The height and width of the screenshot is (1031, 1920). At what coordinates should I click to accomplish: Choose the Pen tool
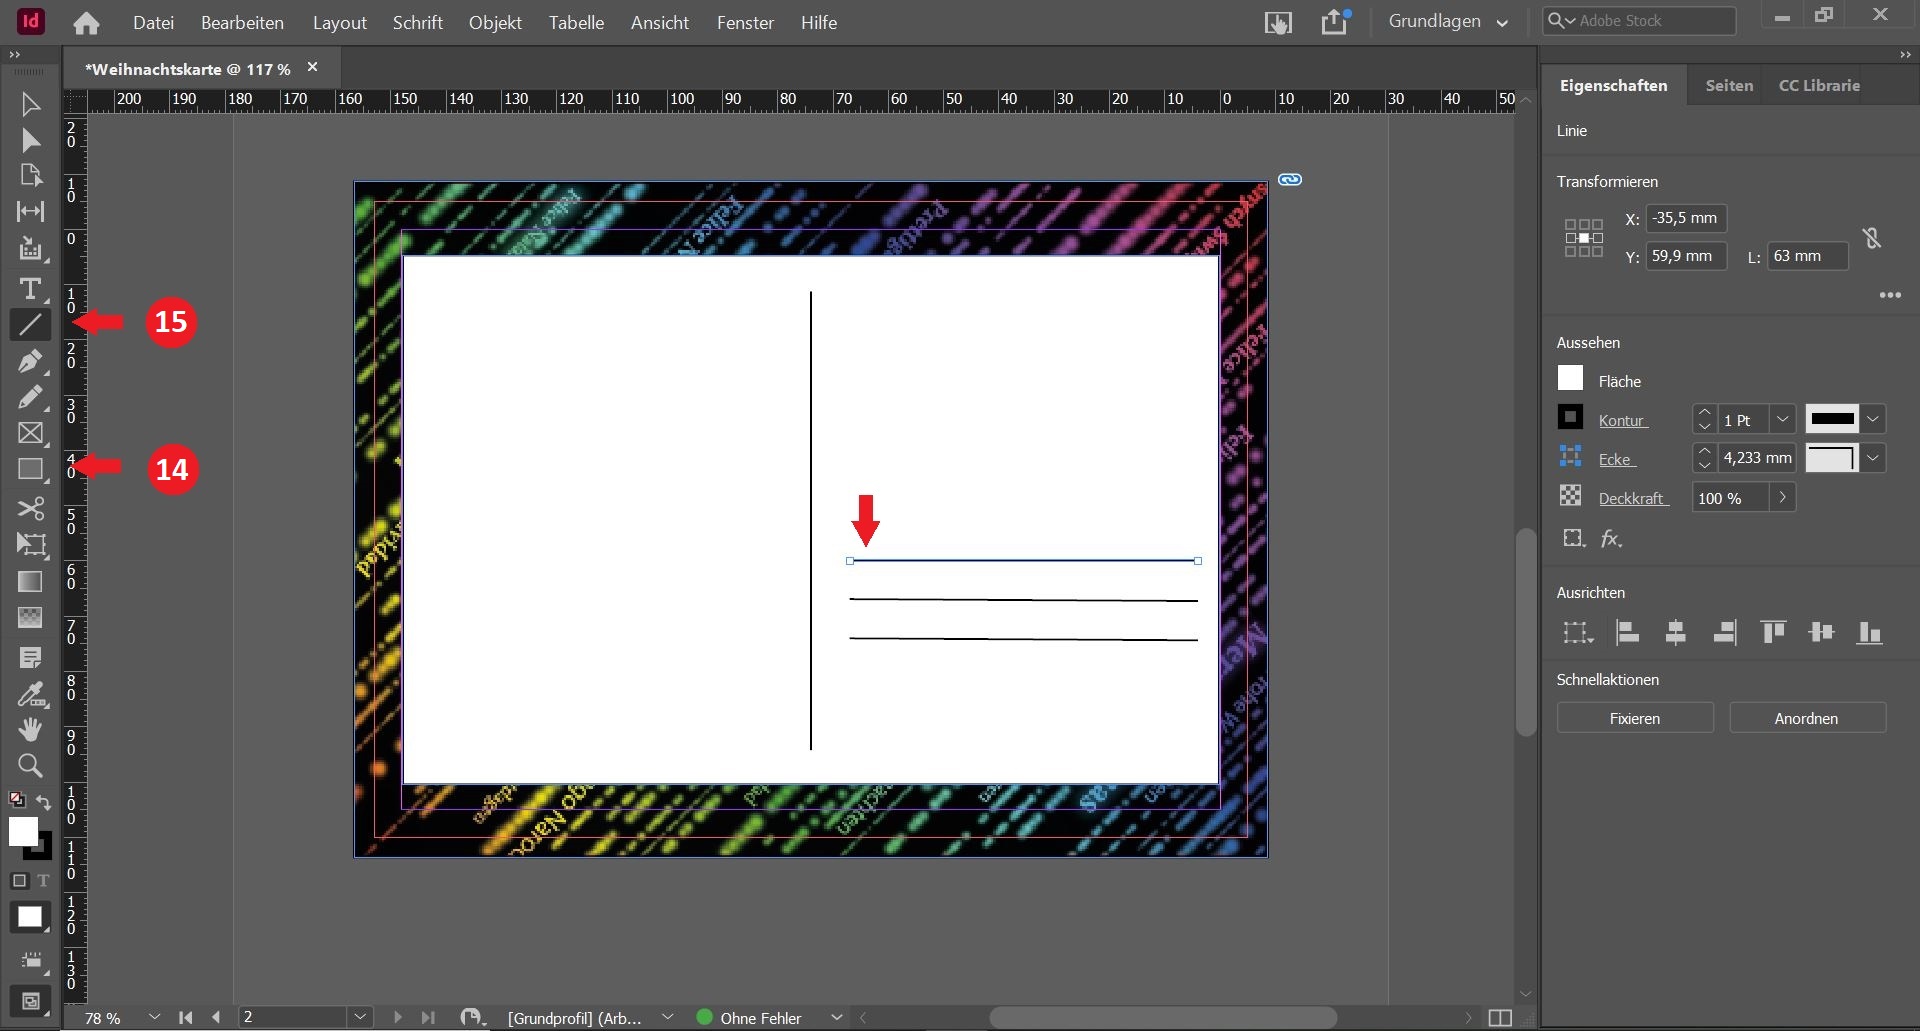tap(30, 361)
